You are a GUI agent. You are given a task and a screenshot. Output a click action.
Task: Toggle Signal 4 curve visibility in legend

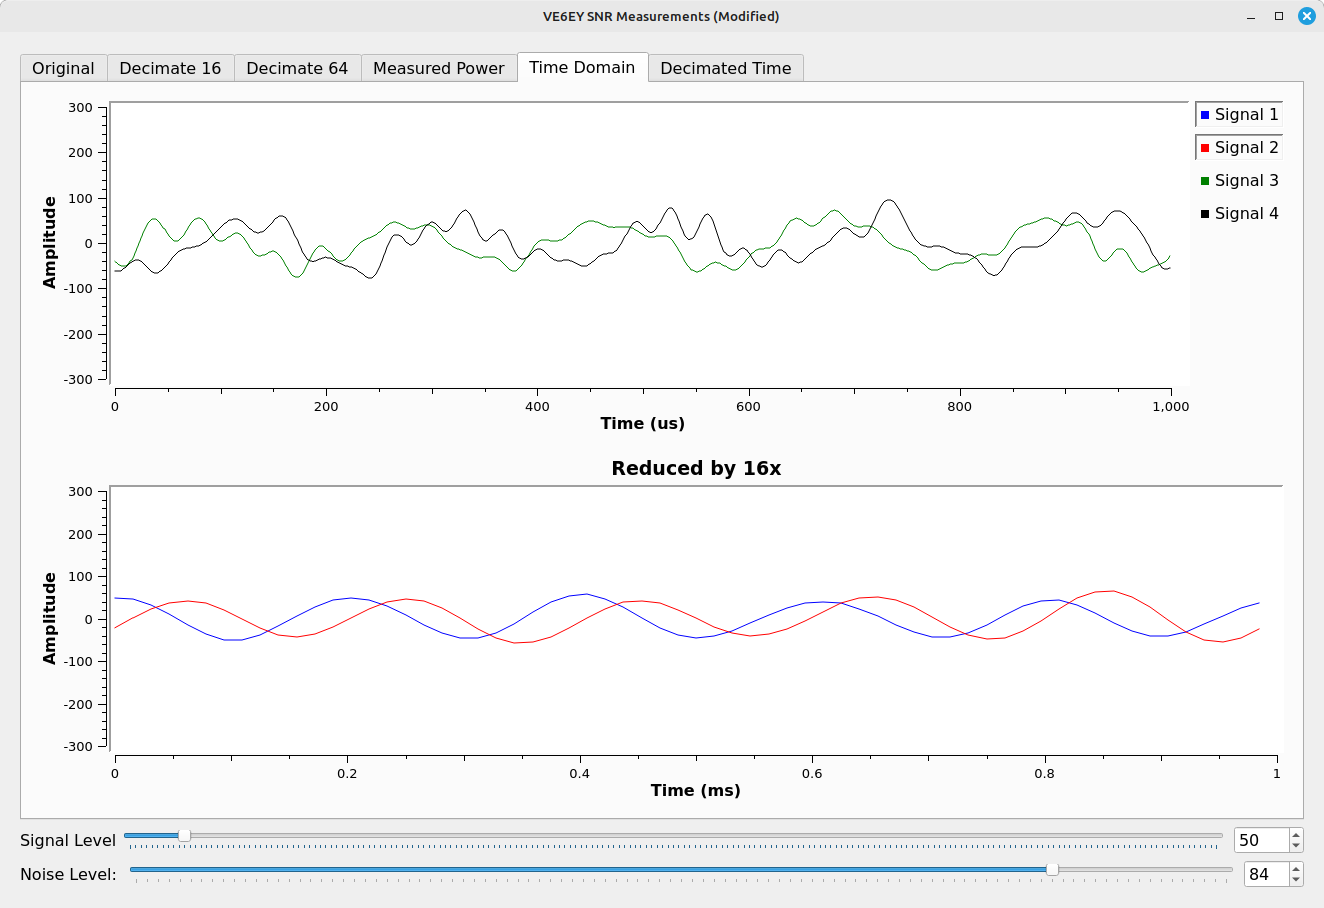click(x=1238, y=214)
